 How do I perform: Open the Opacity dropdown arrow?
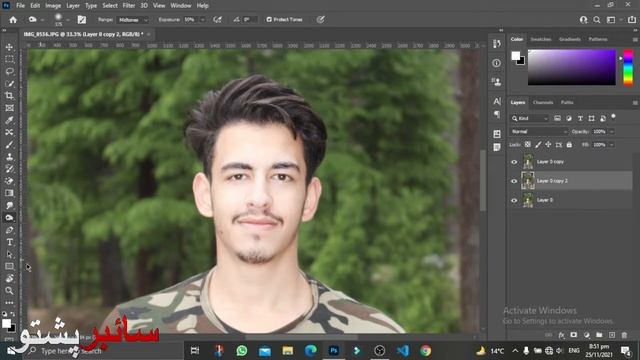point(611,131)
